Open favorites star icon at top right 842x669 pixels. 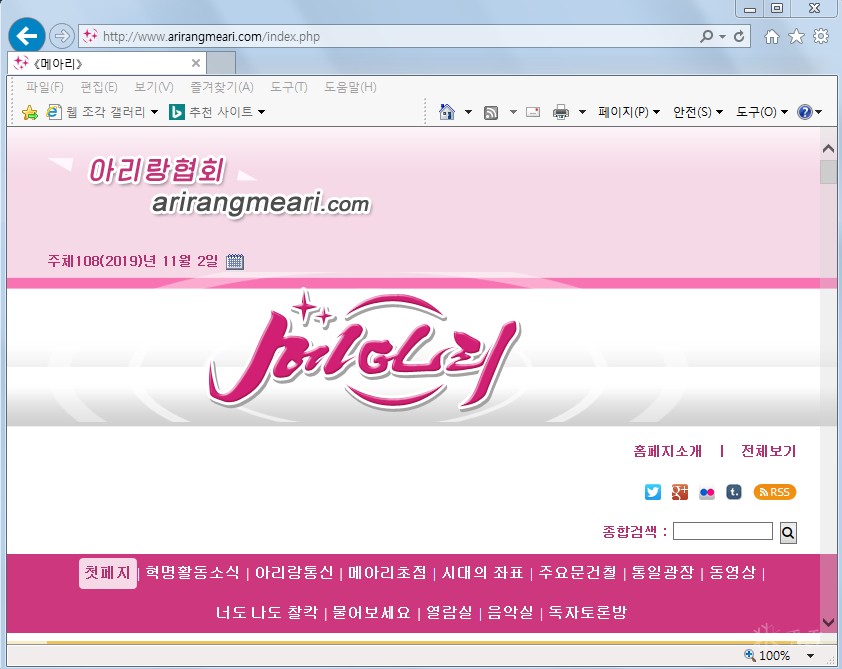click(x=796, y=36)
